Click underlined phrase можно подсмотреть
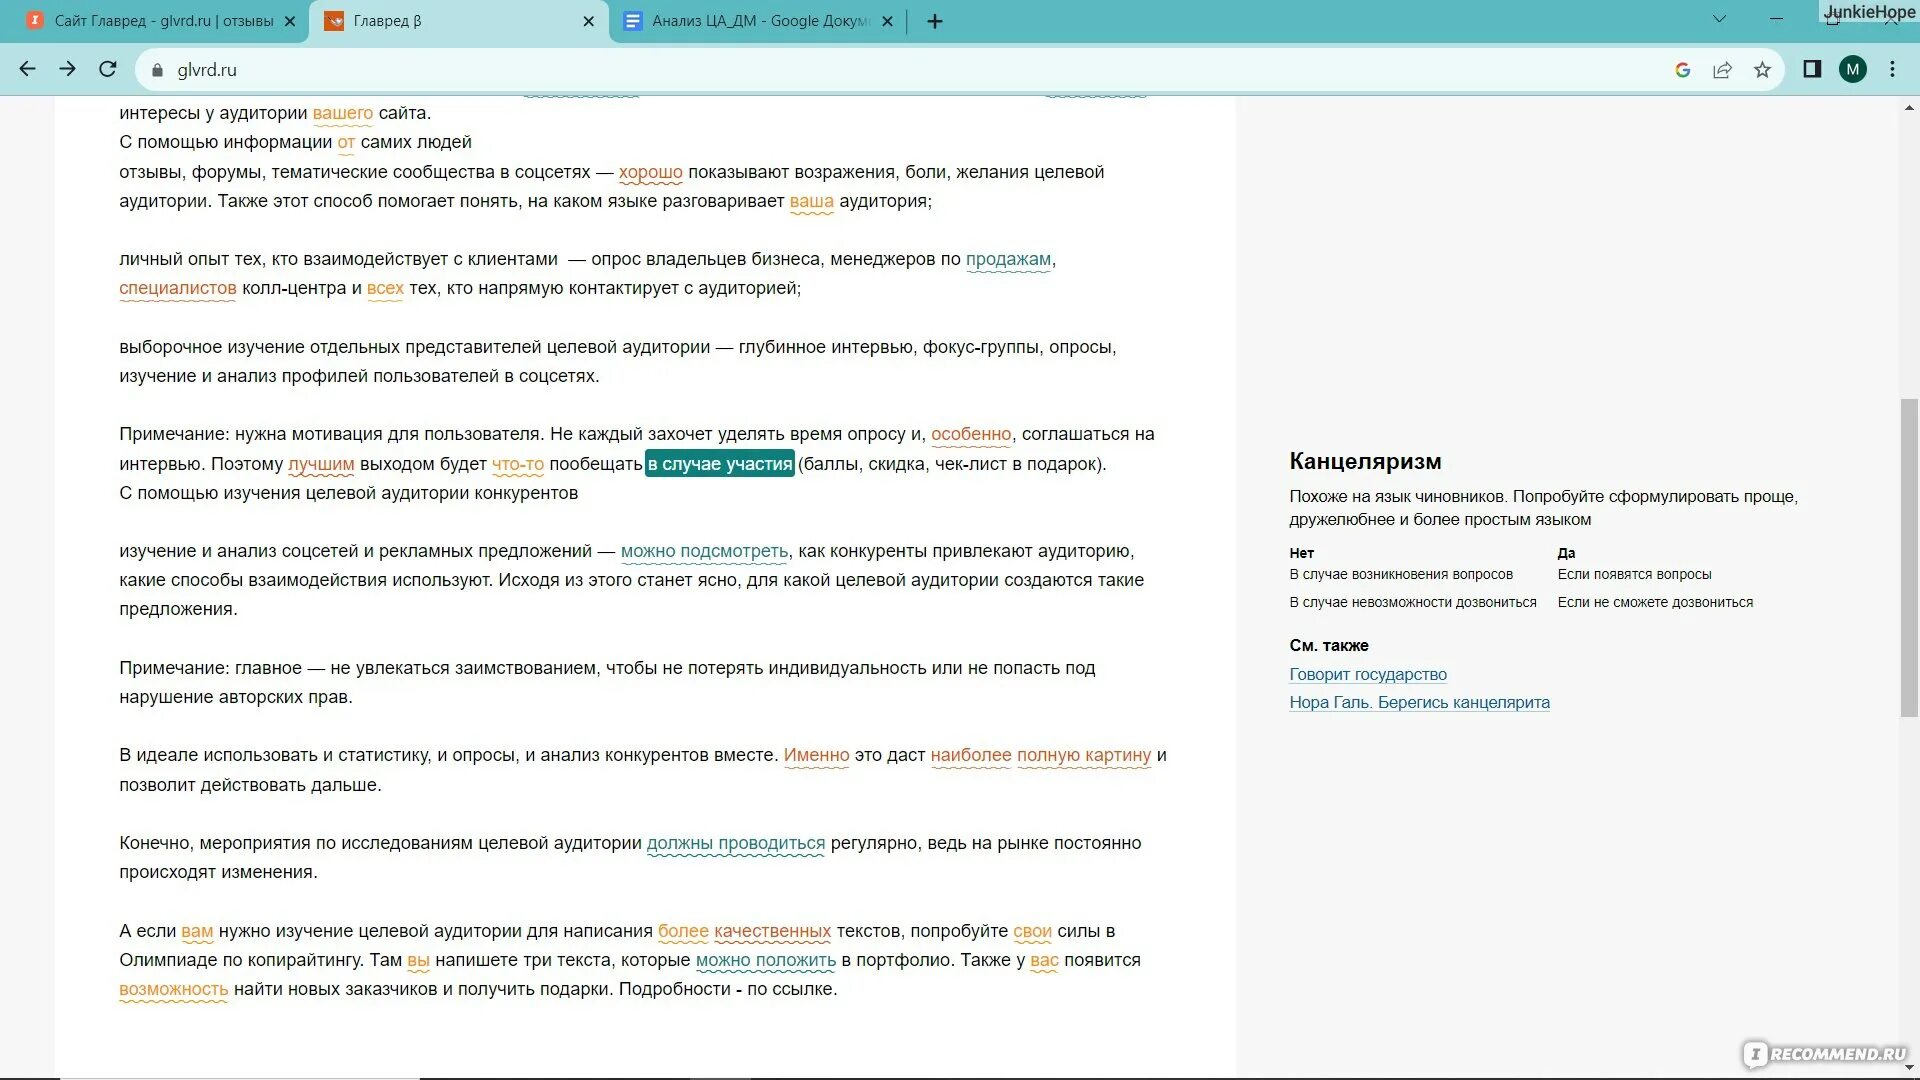1920x1080 pixels. [704, 551]
